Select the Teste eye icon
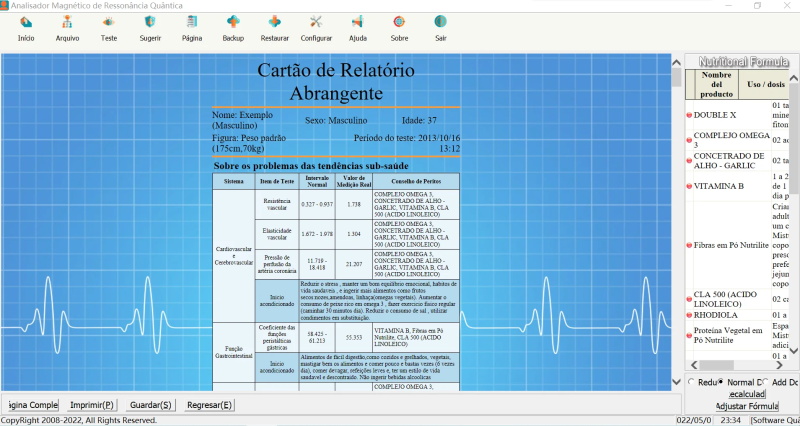 [109, 22]
